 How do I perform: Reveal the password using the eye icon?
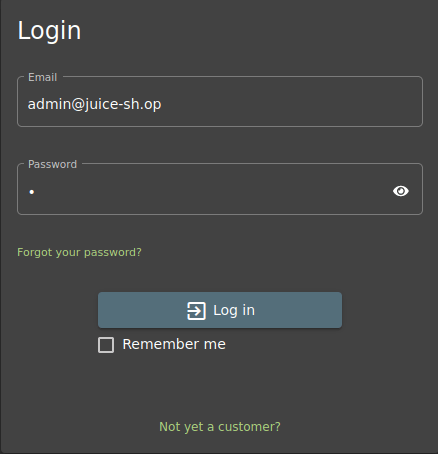[x=401, y=191]
